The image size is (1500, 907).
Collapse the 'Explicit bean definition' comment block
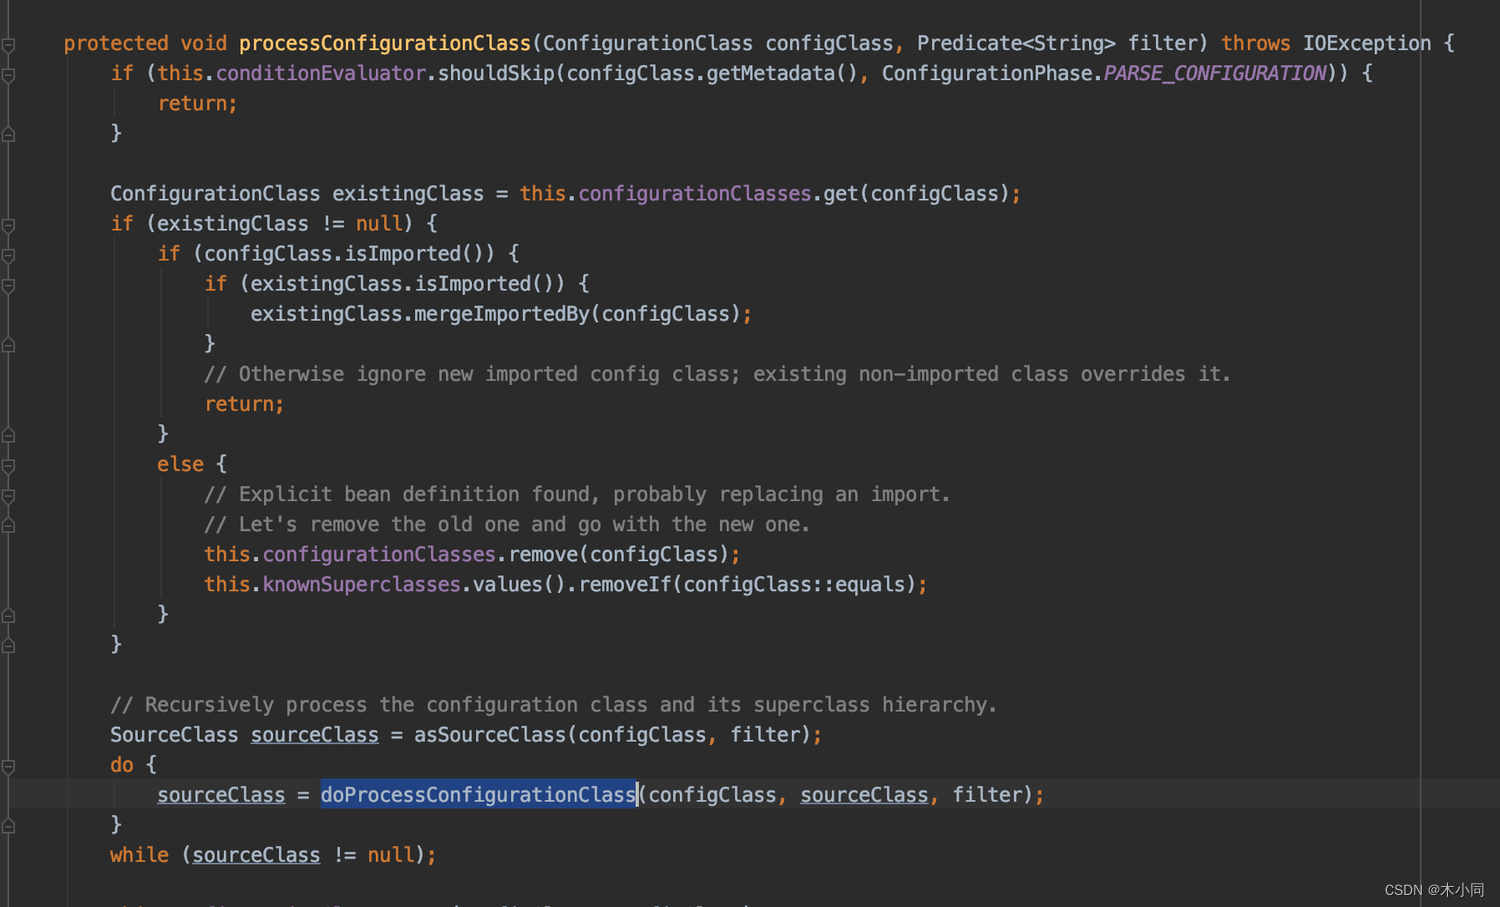(x=8, y=495)
